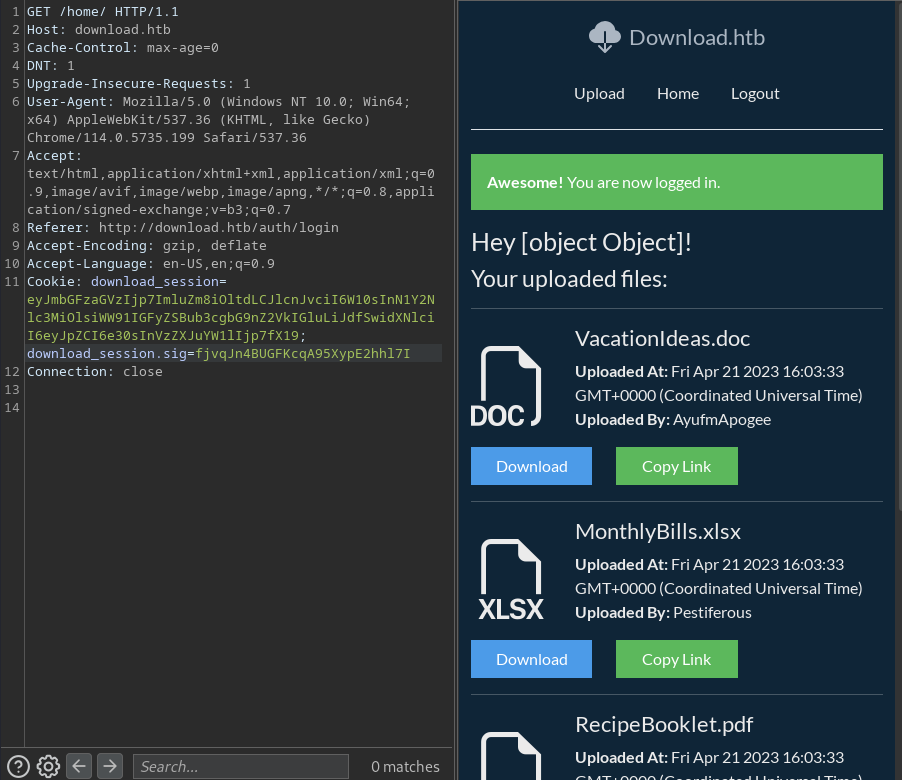Click the Uploaded At date under VacationIdeas.doc

click(718, 384)
